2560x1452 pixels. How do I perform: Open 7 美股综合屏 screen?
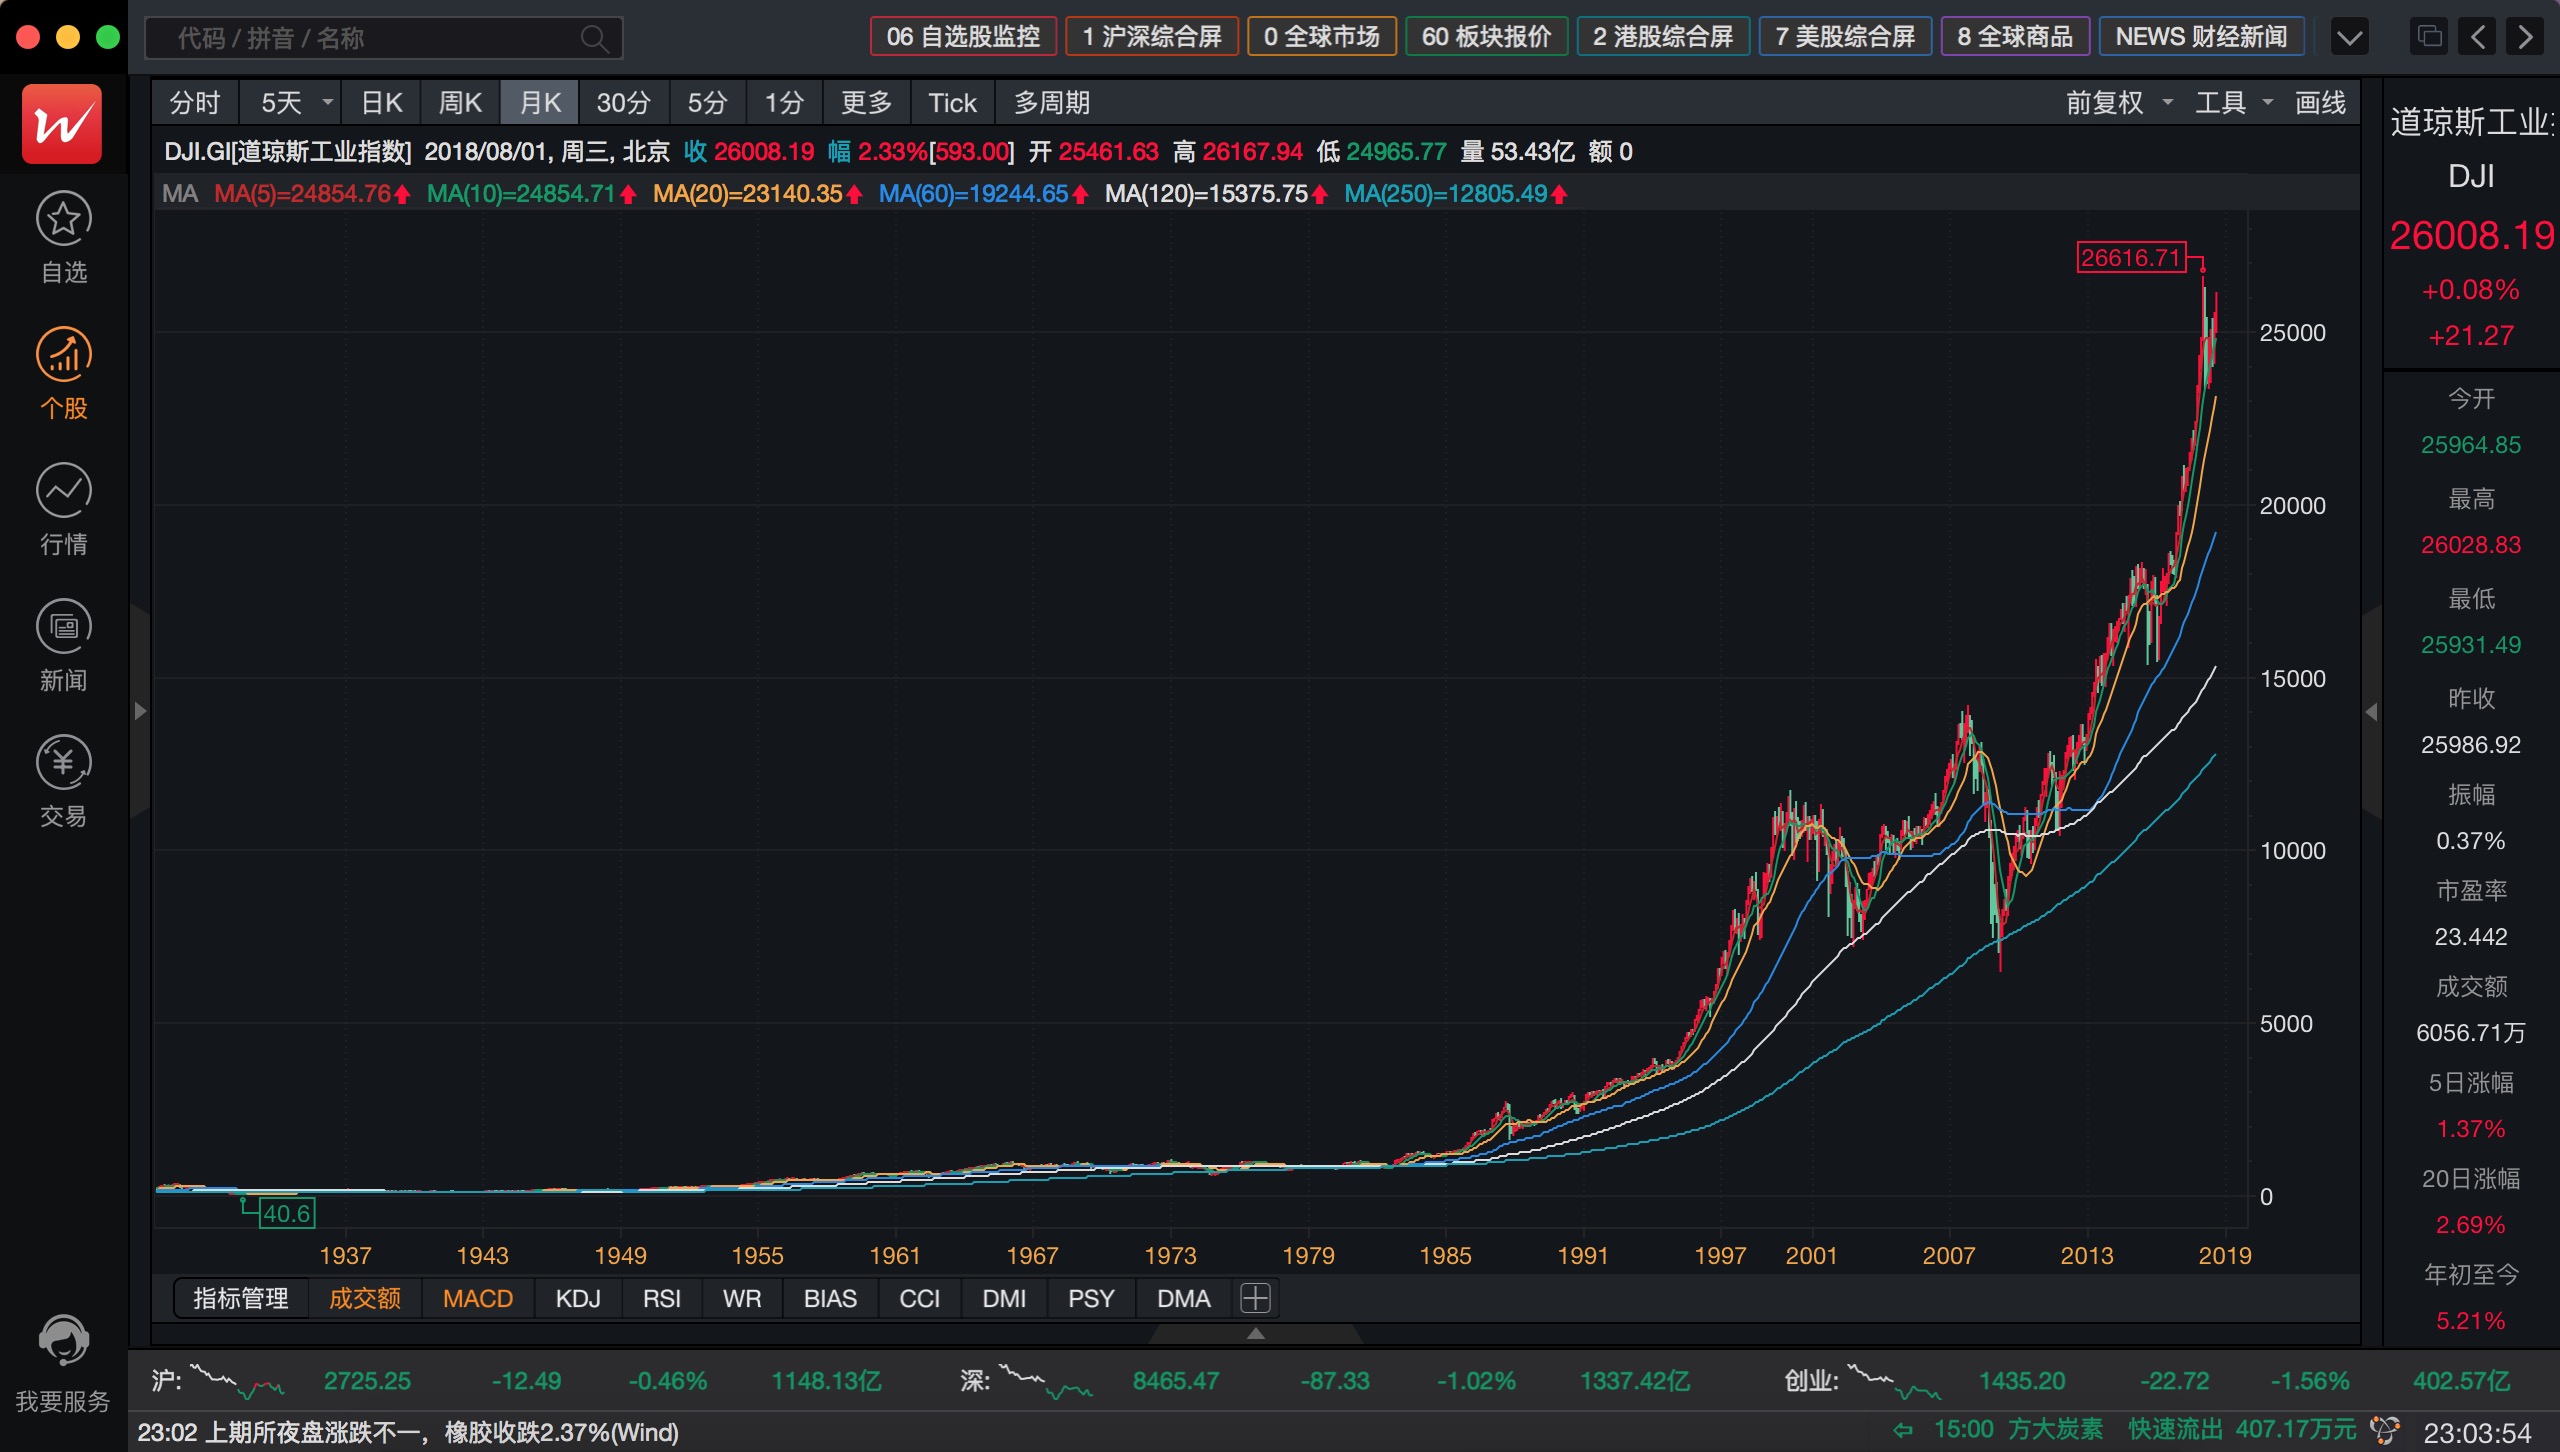click(x=1845, y=37)
